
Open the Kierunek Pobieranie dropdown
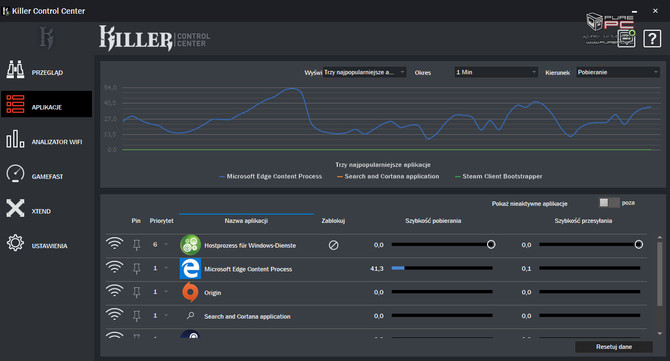[x=617, y=72]
